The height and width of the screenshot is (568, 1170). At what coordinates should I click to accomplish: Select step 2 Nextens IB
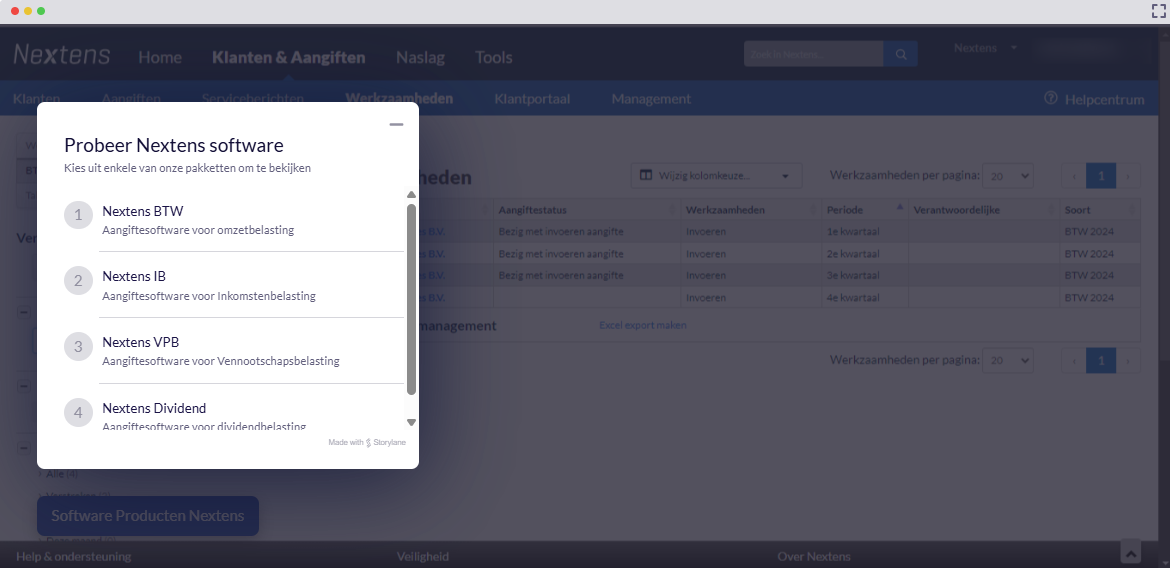pyautogui.click(x=234, y=285)
